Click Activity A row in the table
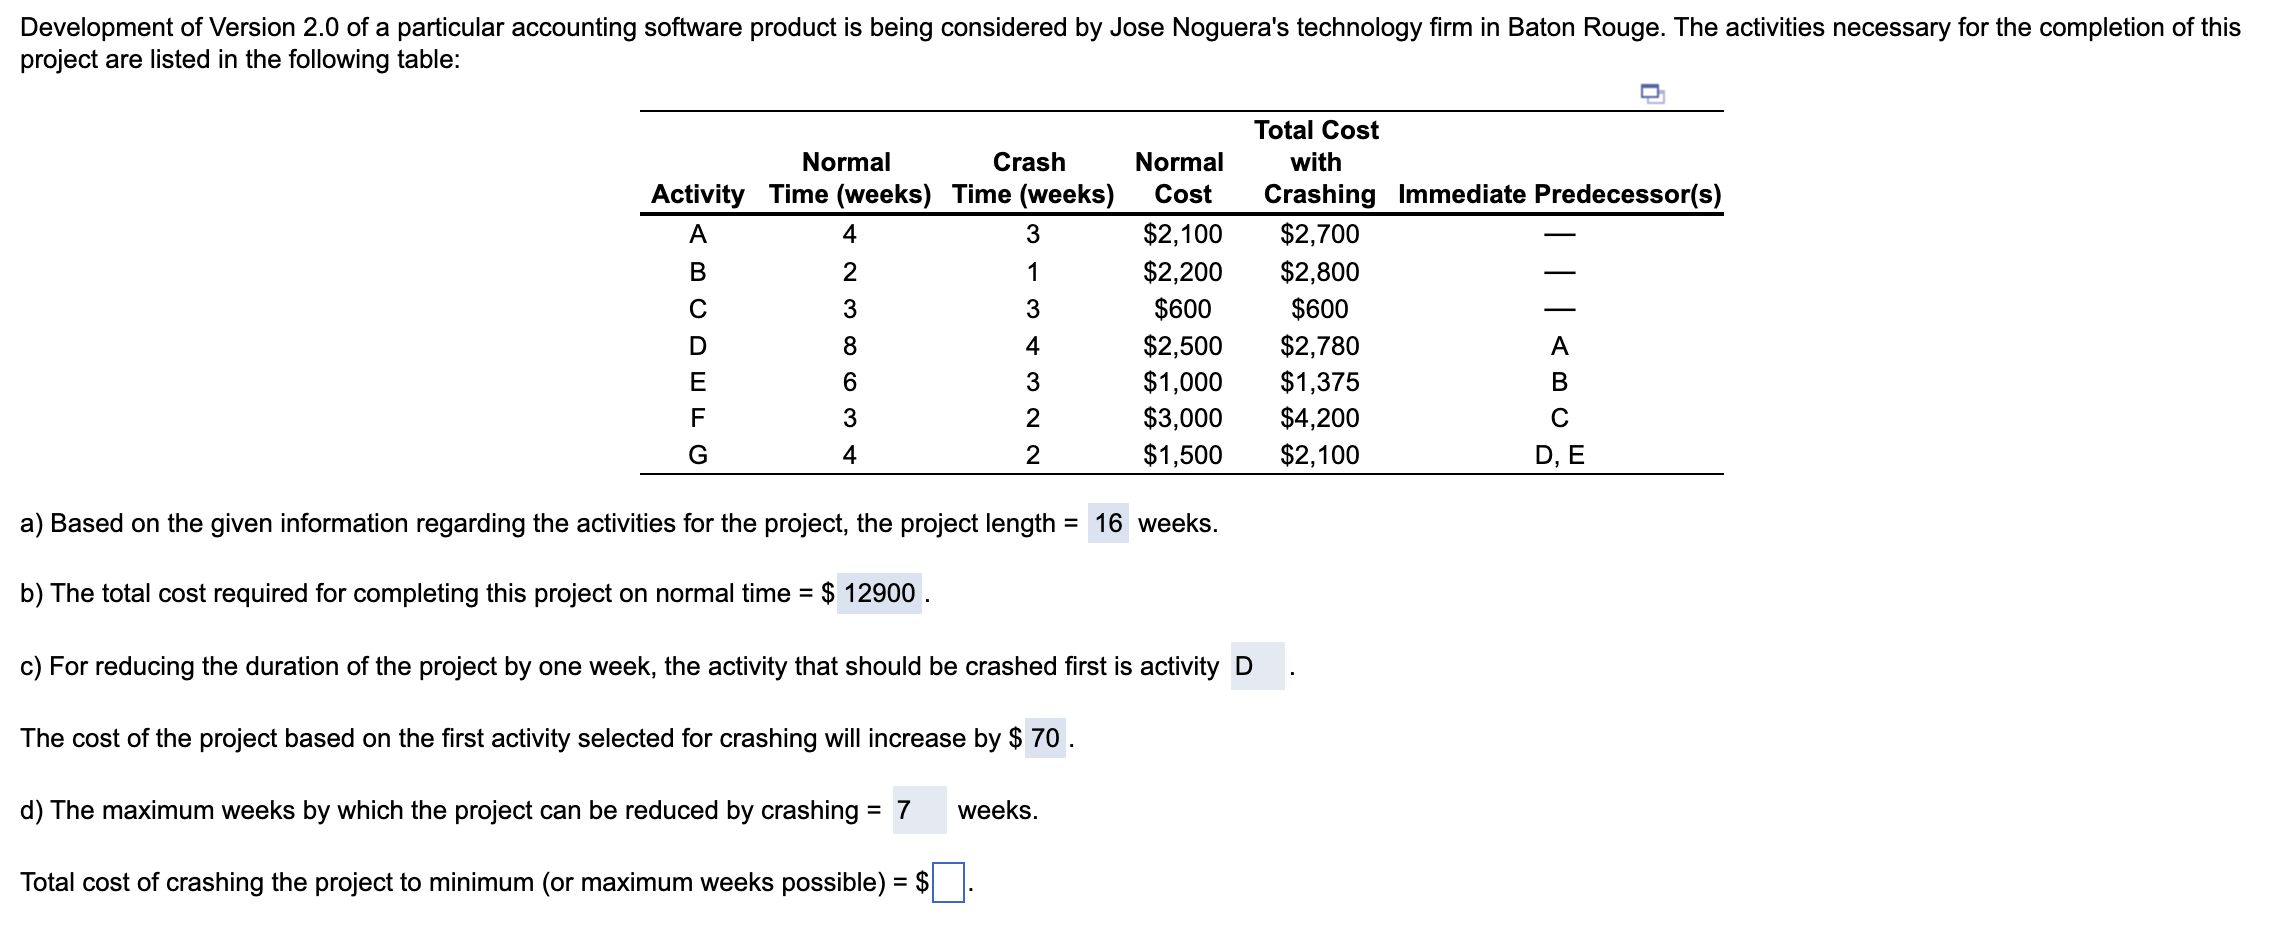This screenshot has height=950, width=2288. [700, 235]
